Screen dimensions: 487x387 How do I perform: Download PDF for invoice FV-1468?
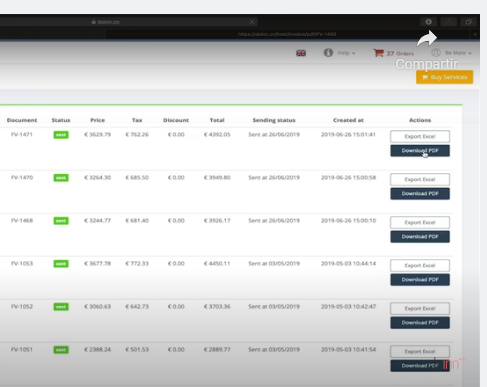(x=420, y=237)
